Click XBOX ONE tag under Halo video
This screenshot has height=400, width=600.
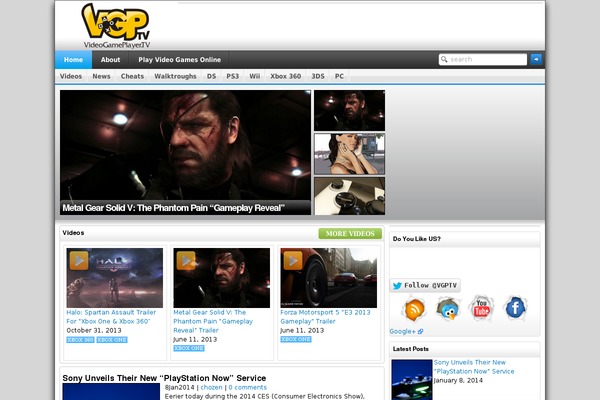tap(112, 340)
